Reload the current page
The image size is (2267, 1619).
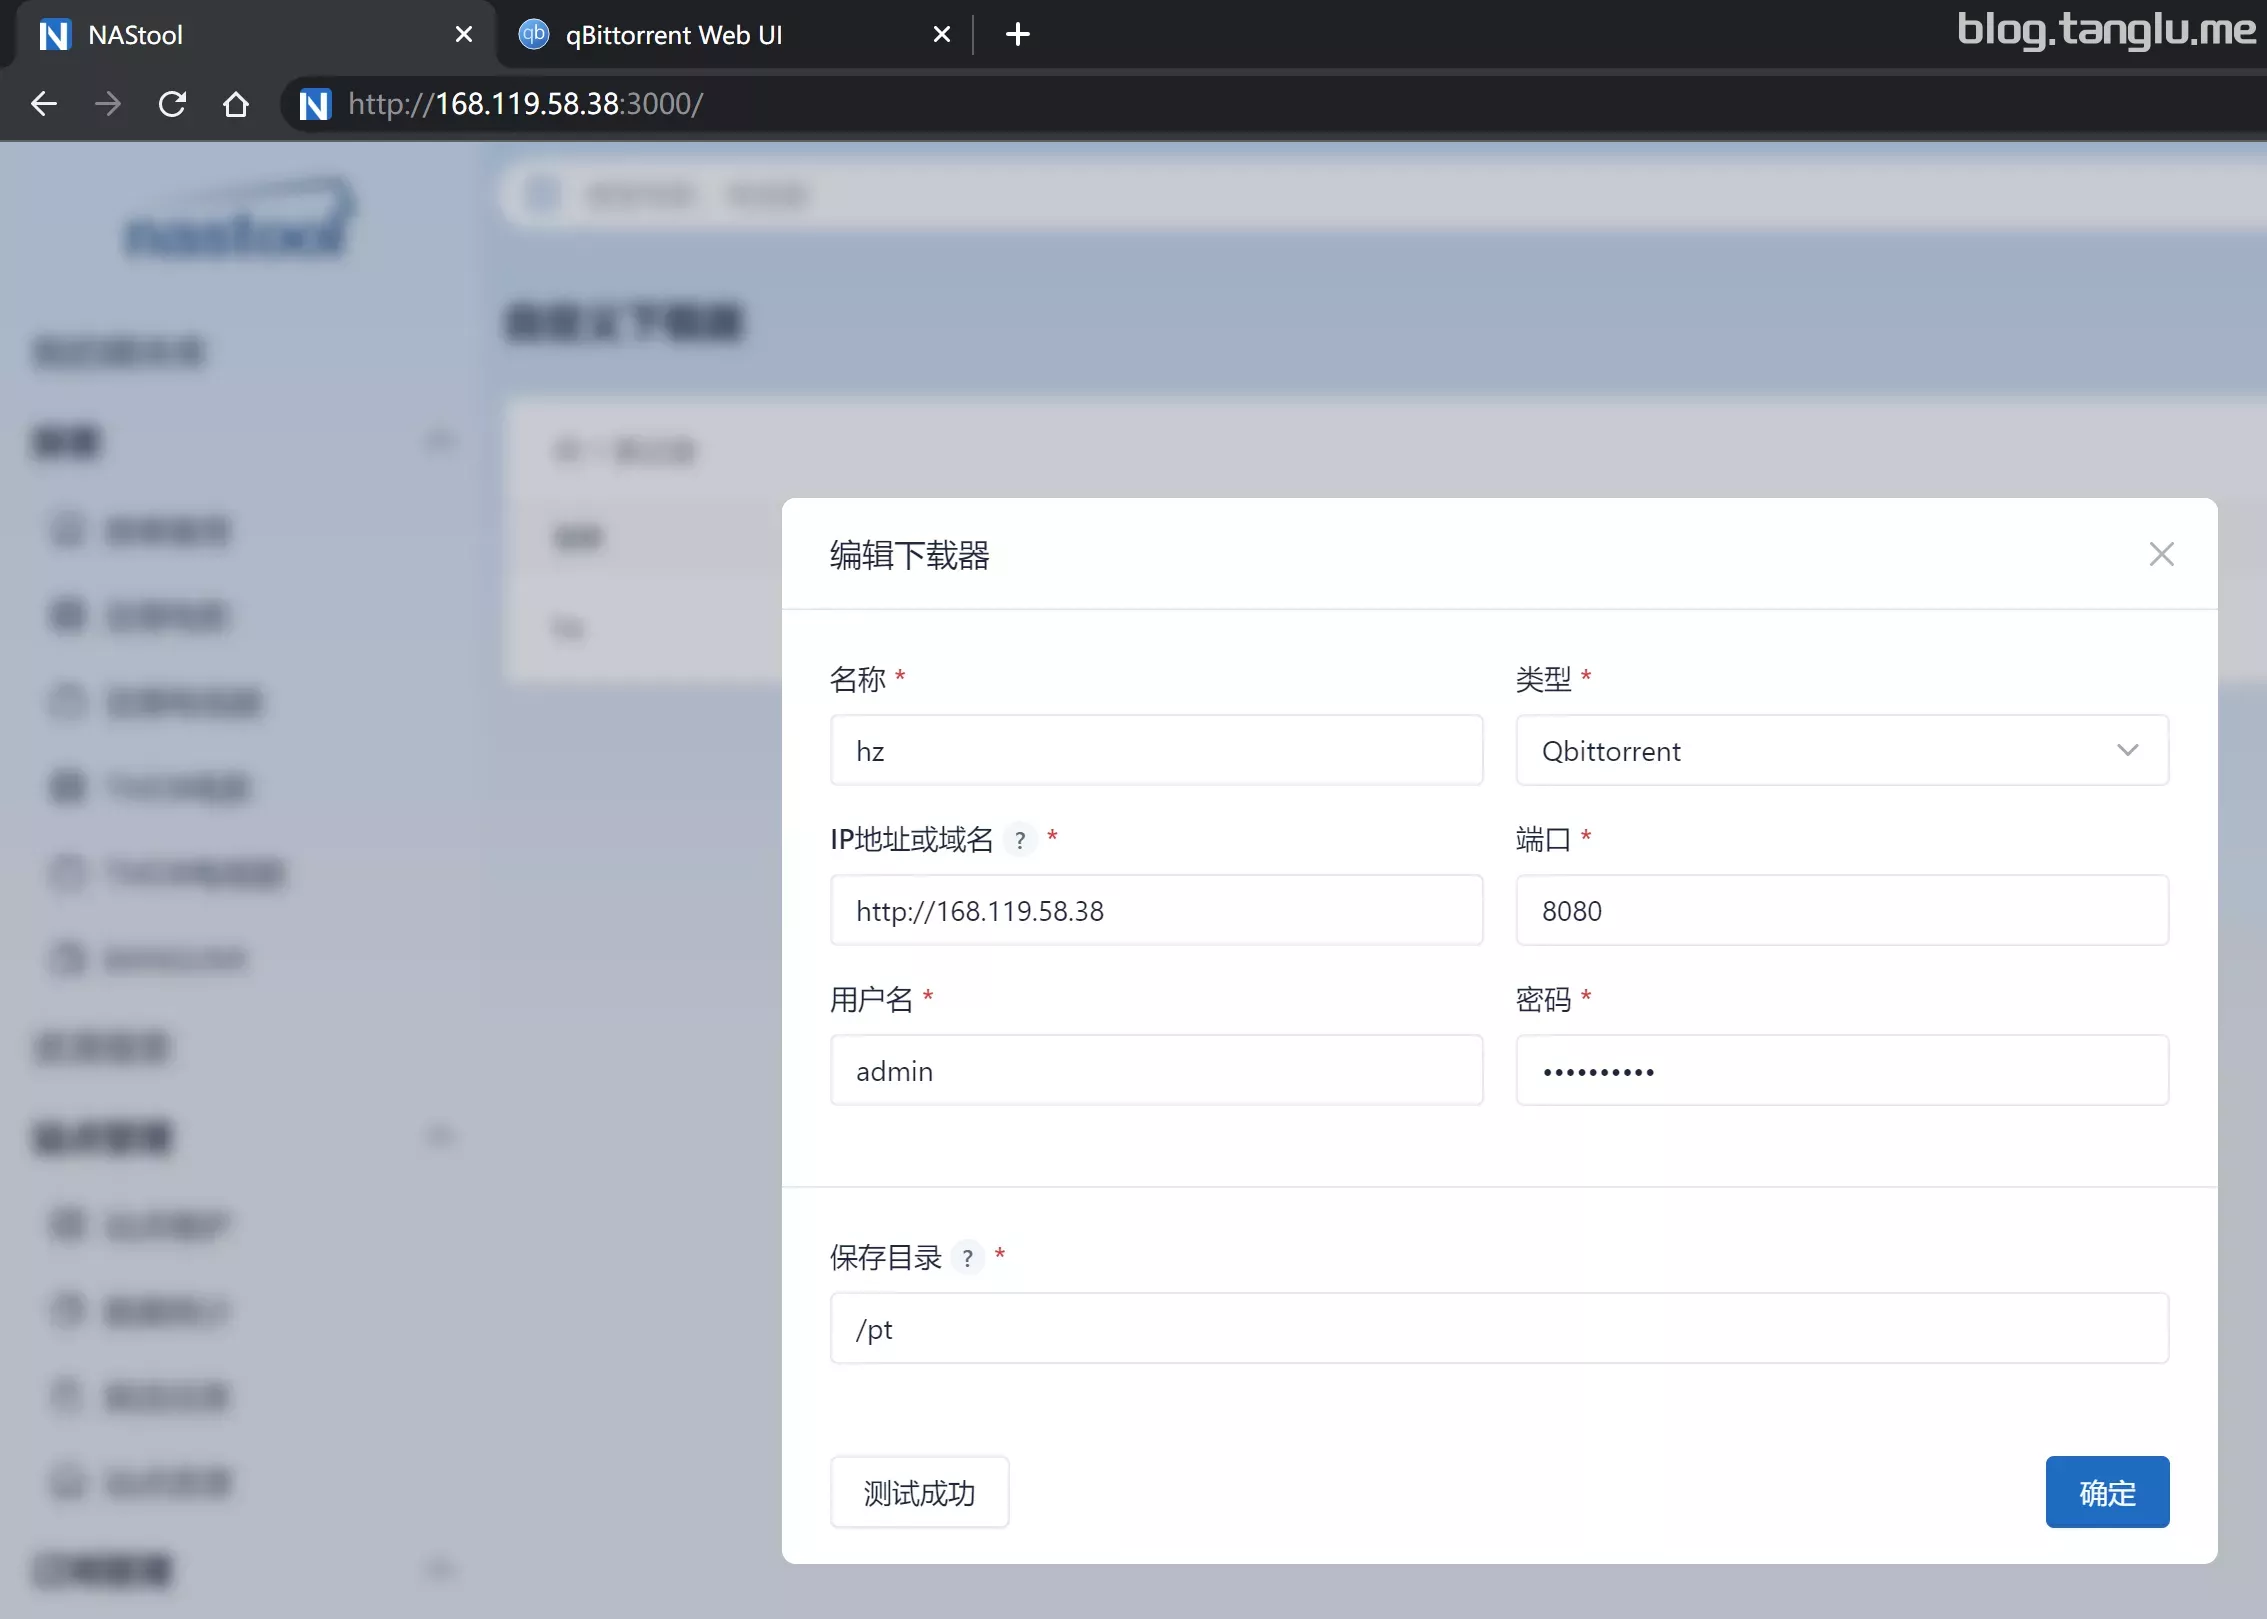pyautogui.click(x=172, y=104)
